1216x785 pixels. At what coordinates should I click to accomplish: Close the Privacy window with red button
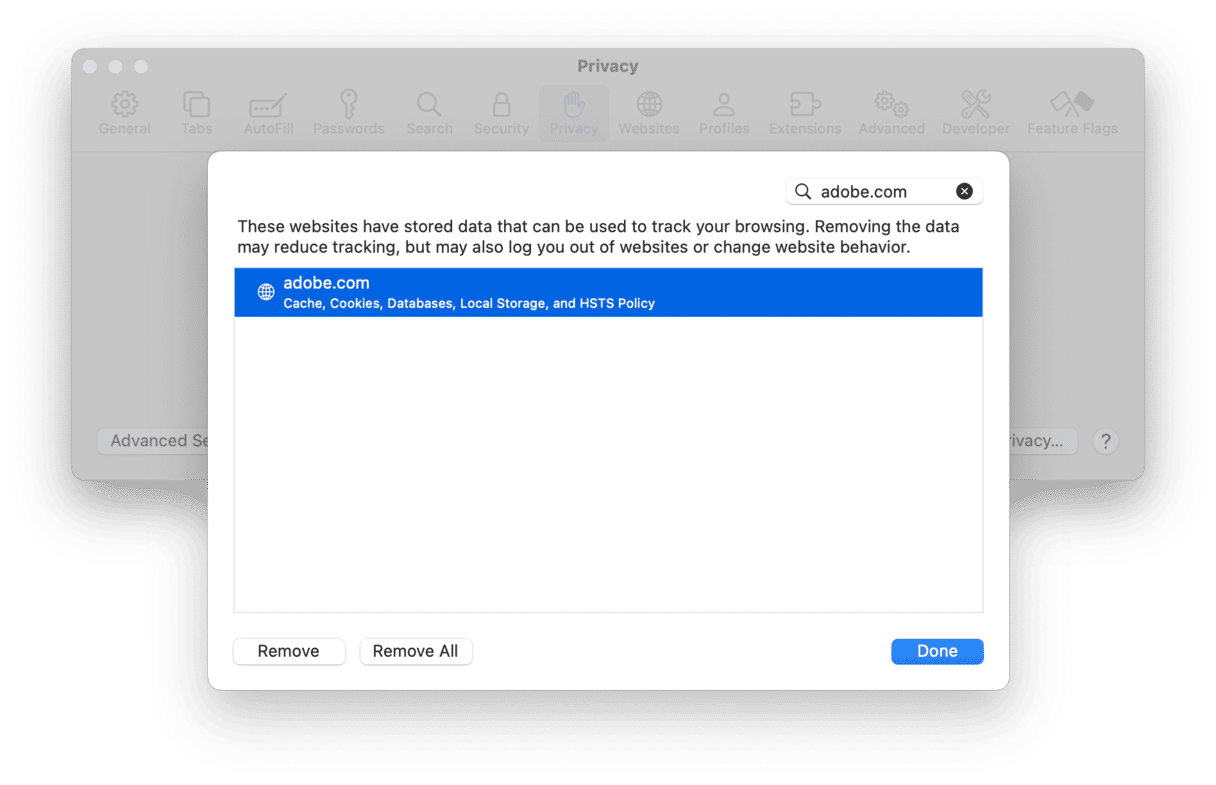click(90, 66)
